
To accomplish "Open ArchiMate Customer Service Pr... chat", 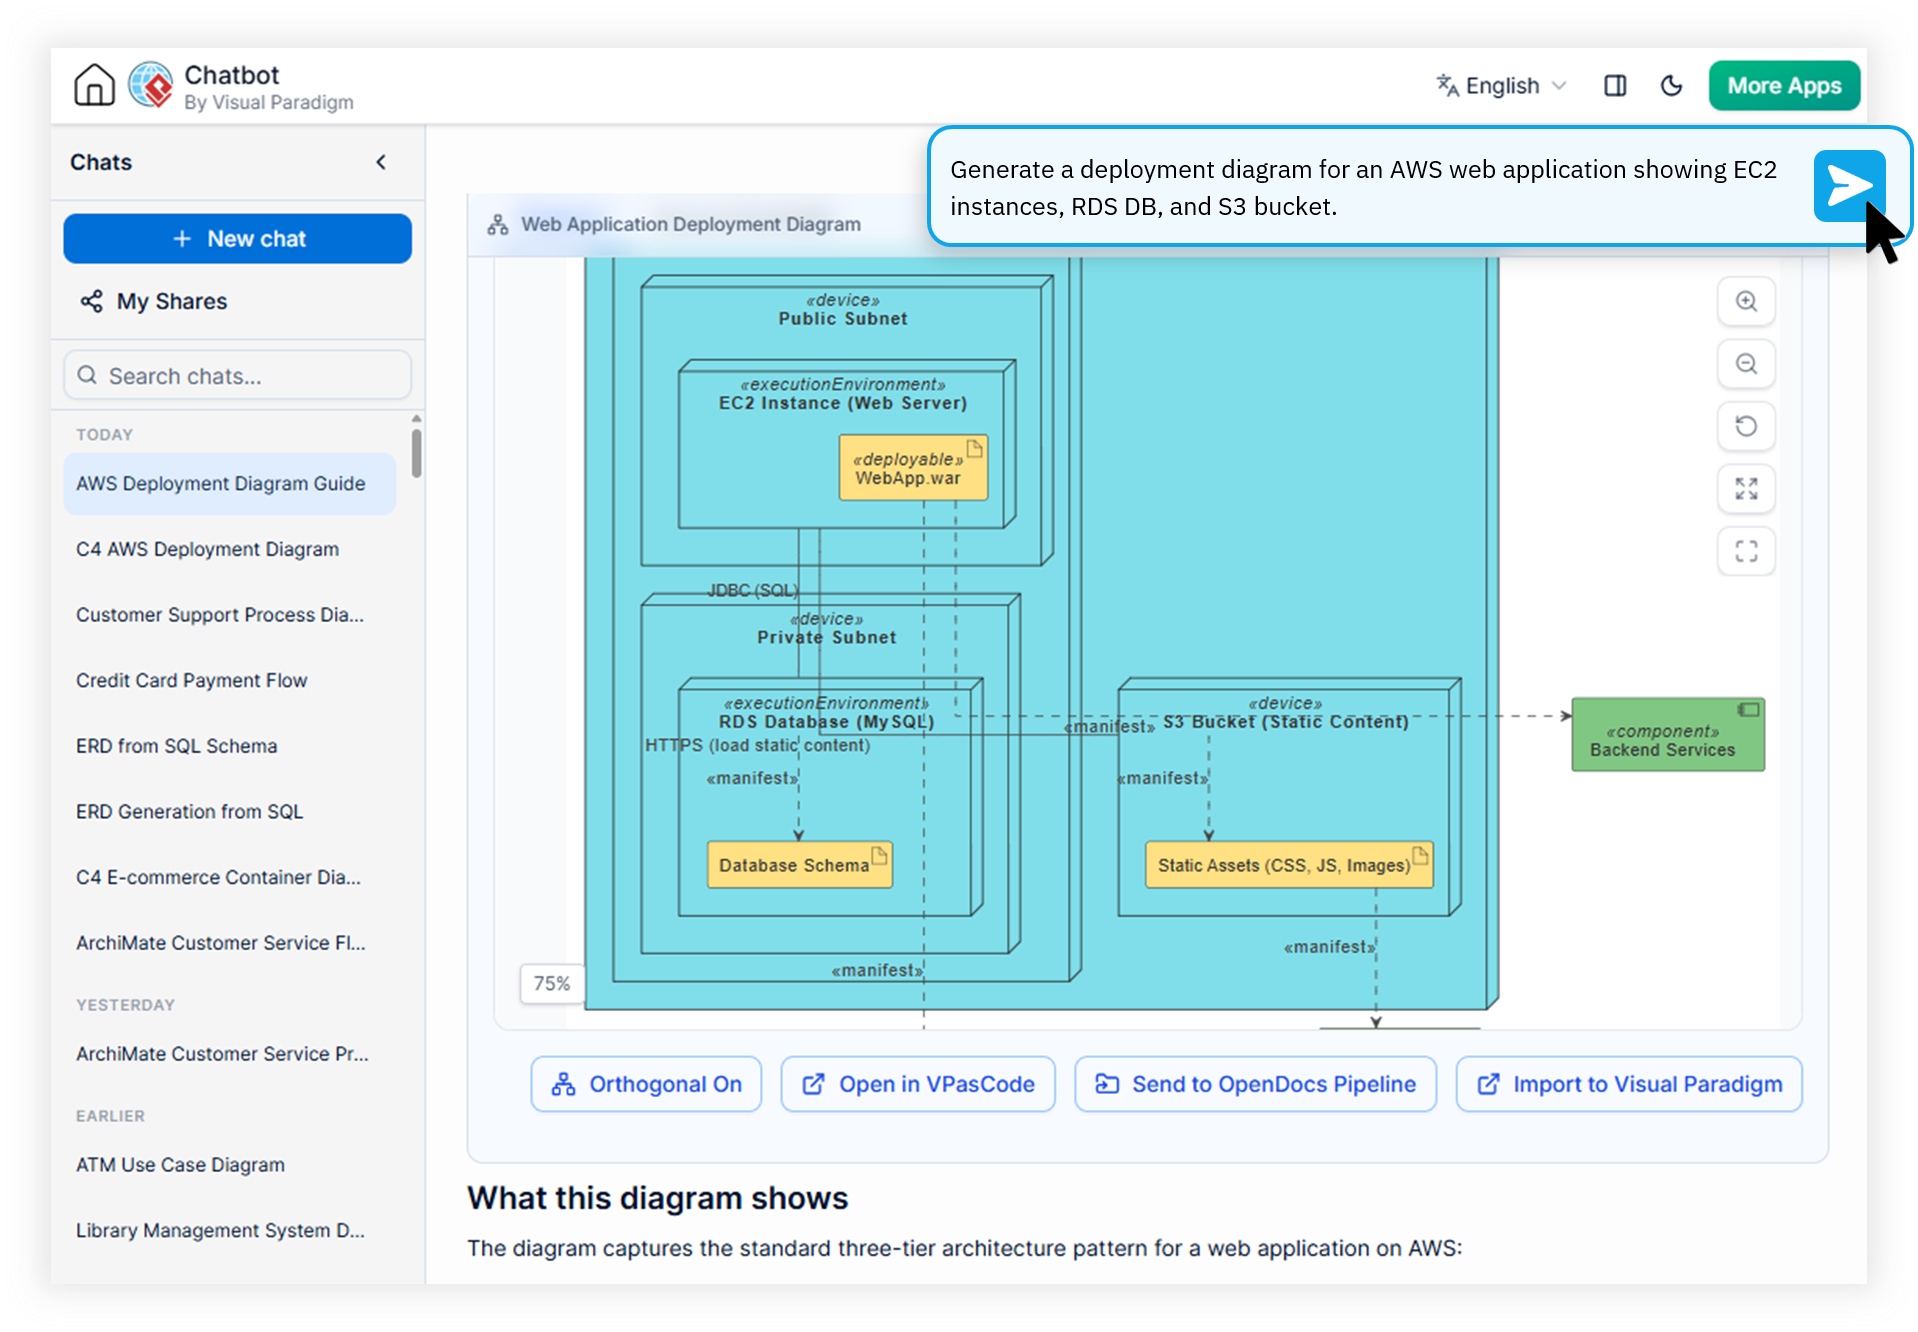I will [x=230, y=1054].
